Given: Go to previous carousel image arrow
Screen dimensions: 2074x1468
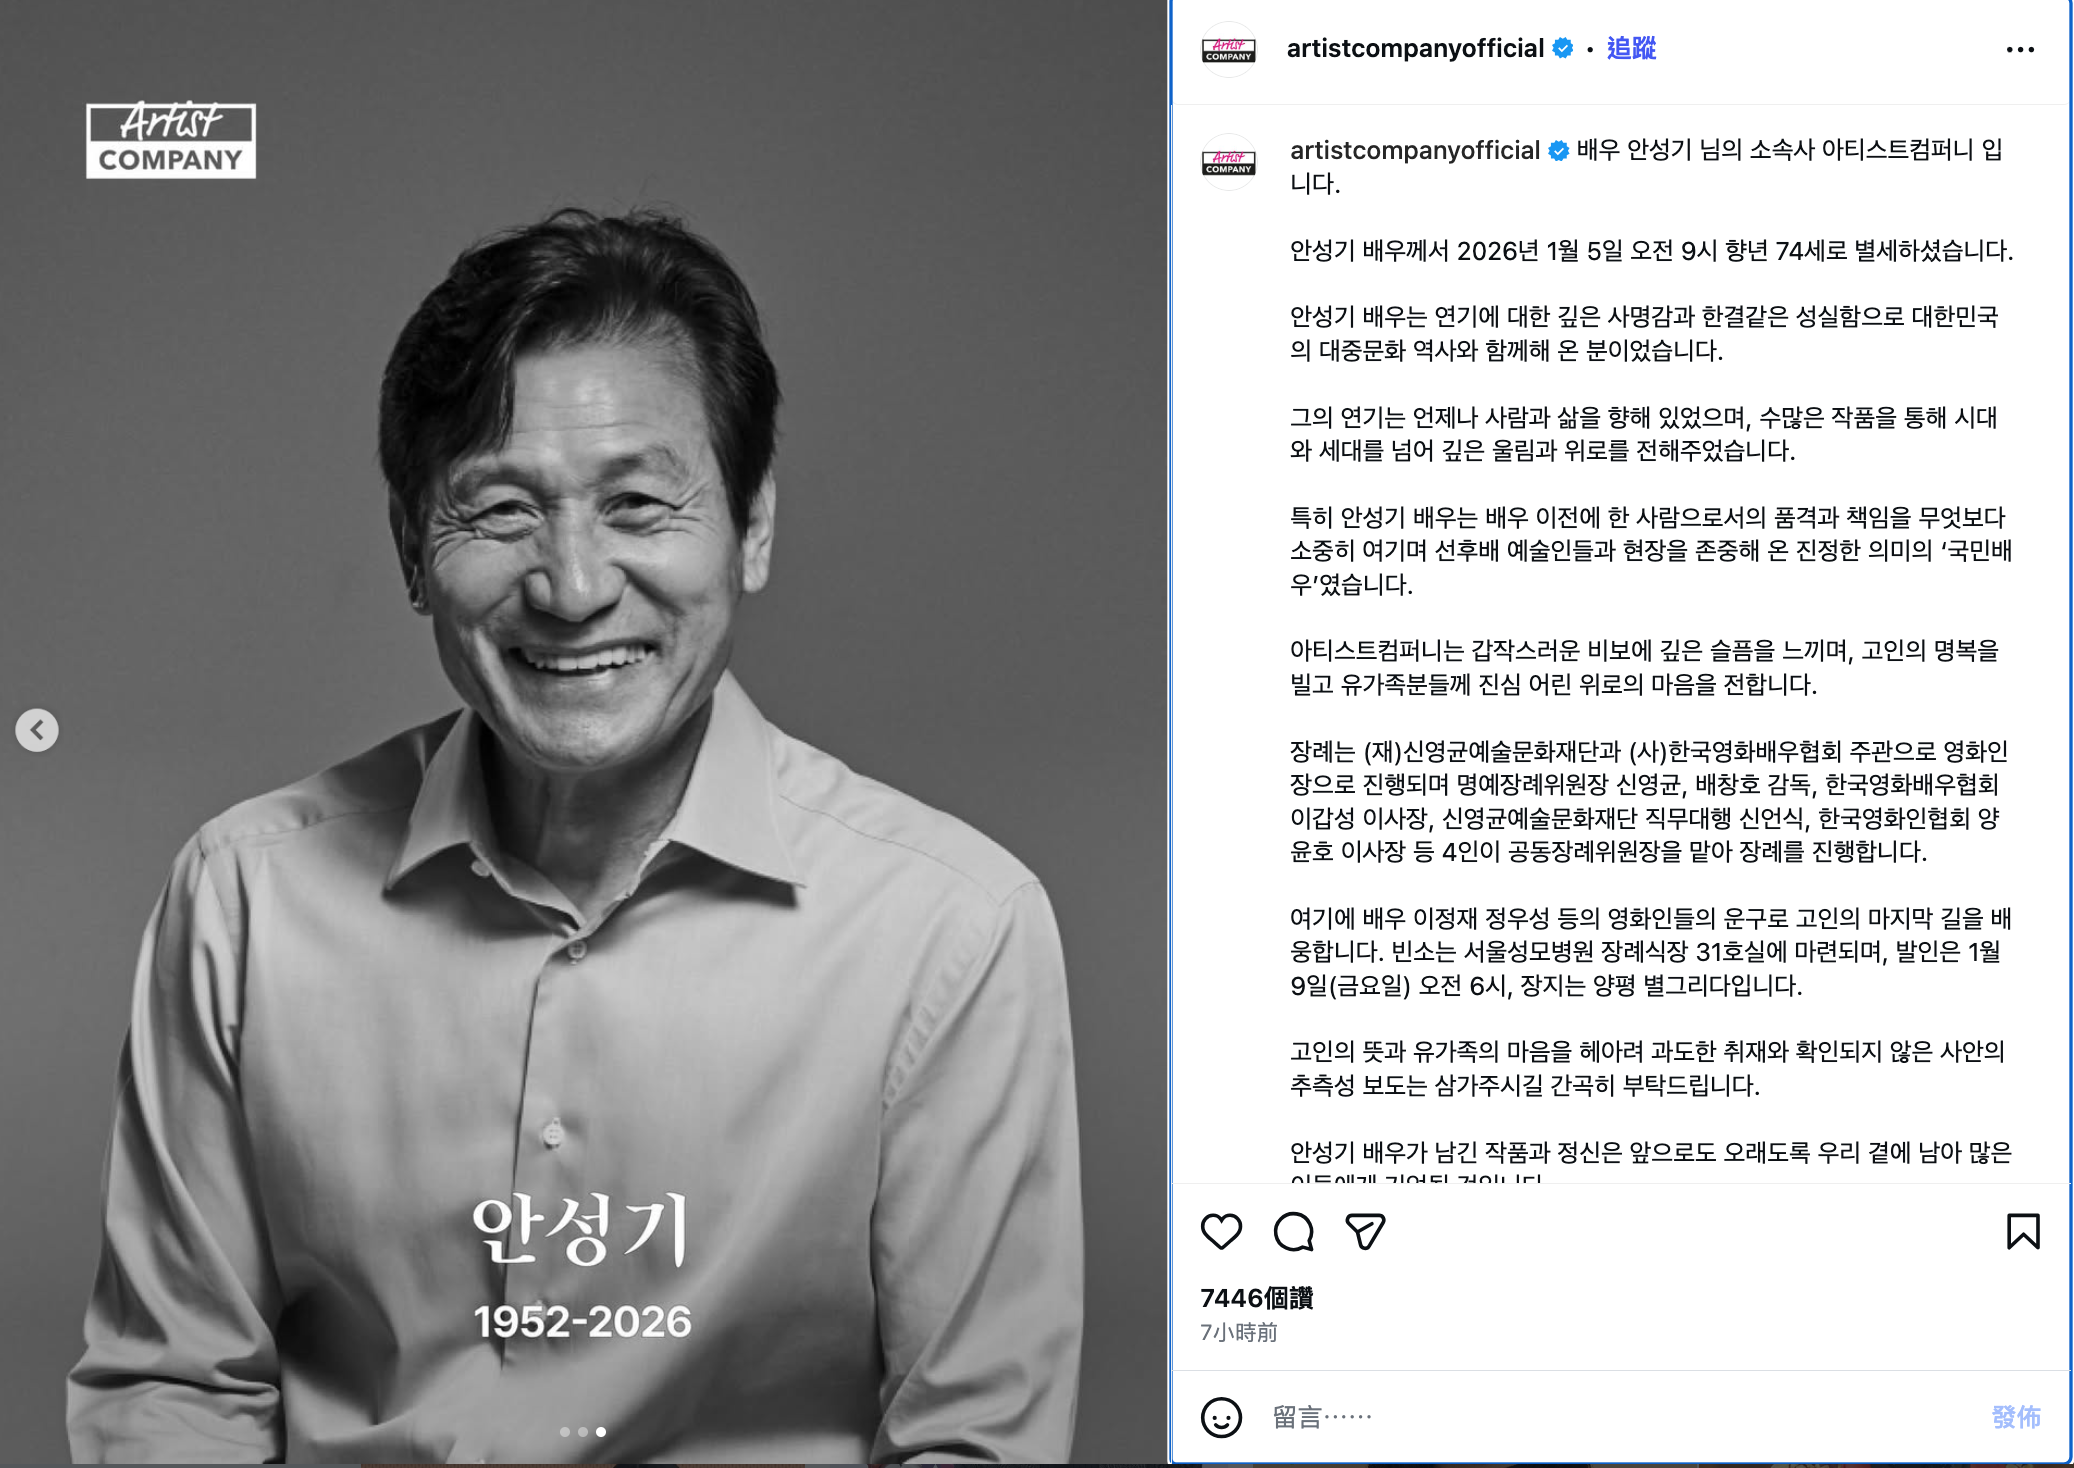Looking at the screenshot, I should click(x=37, y=730).
